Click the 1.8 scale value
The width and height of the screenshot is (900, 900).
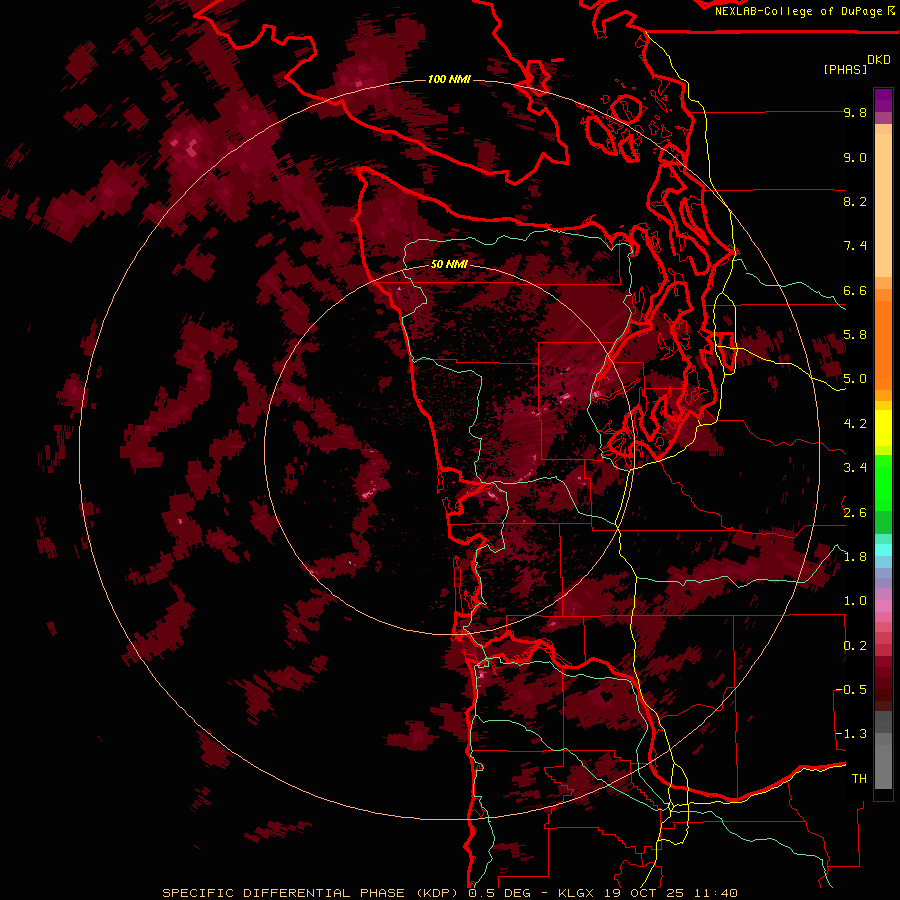click(x=855, y=557)
